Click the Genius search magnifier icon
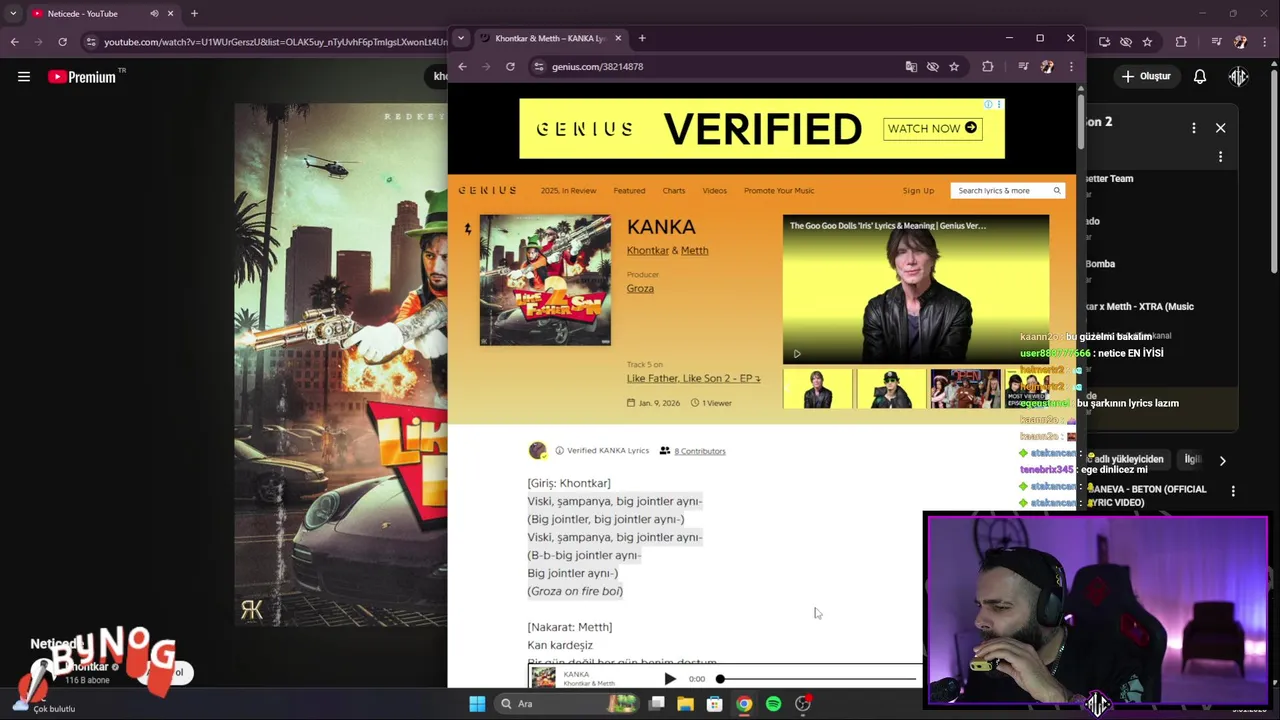Image resolution: width=1280 pixels, height=720 pixels. pyautogui.click(x=1057, y=190)
